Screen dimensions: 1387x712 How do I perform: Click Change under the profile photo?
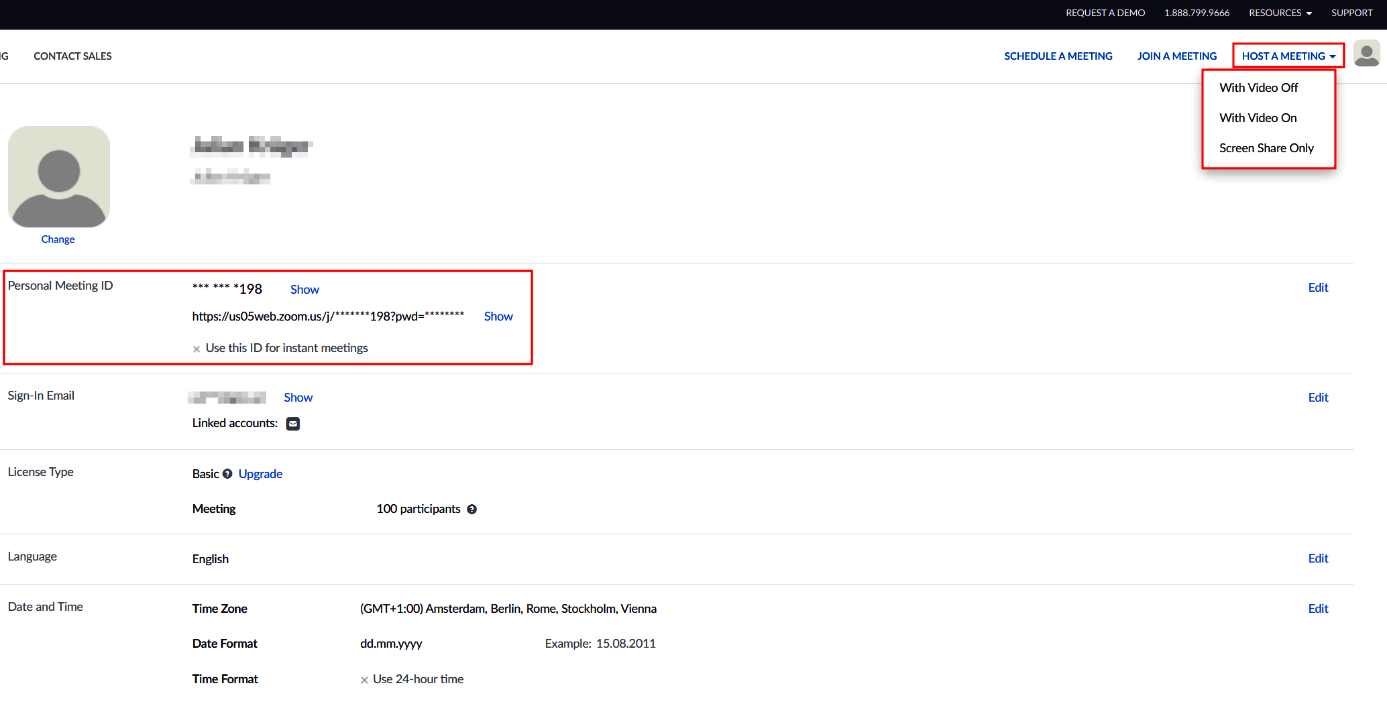[58, 240]
